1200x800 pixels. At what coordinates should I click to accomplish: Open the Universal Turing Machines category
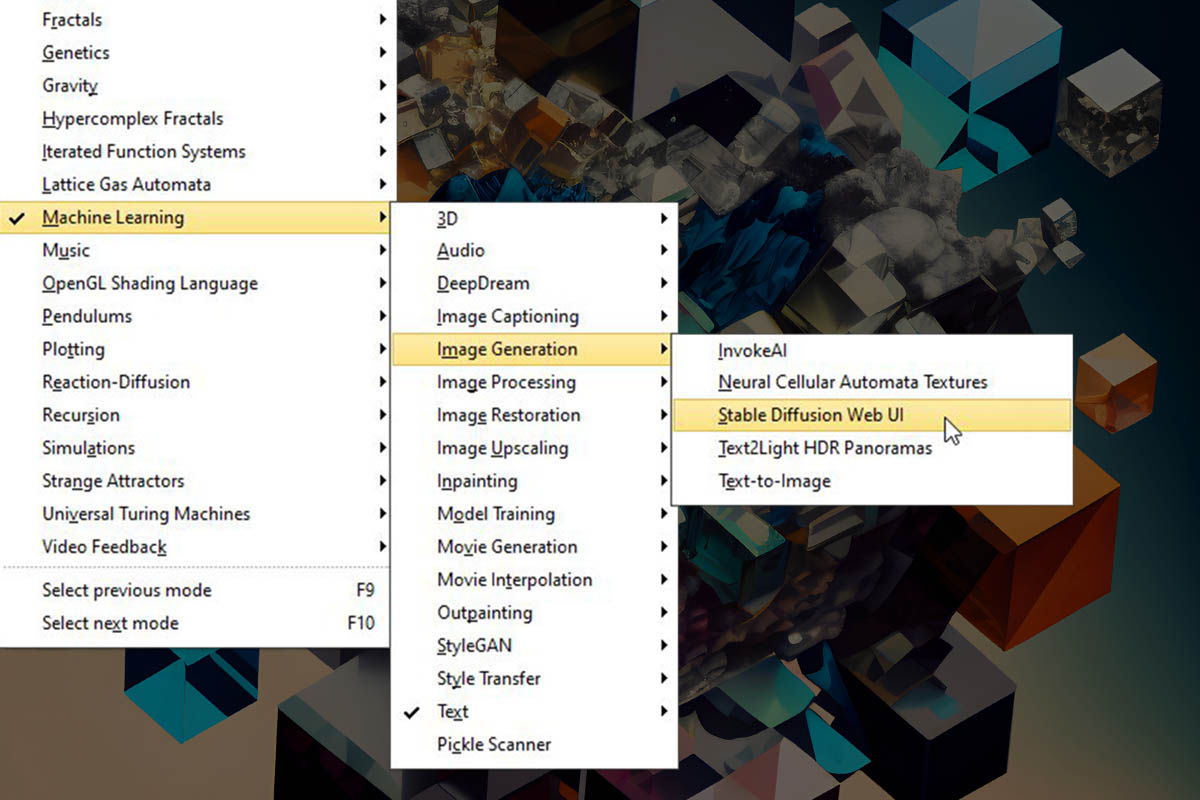(145, 514)
